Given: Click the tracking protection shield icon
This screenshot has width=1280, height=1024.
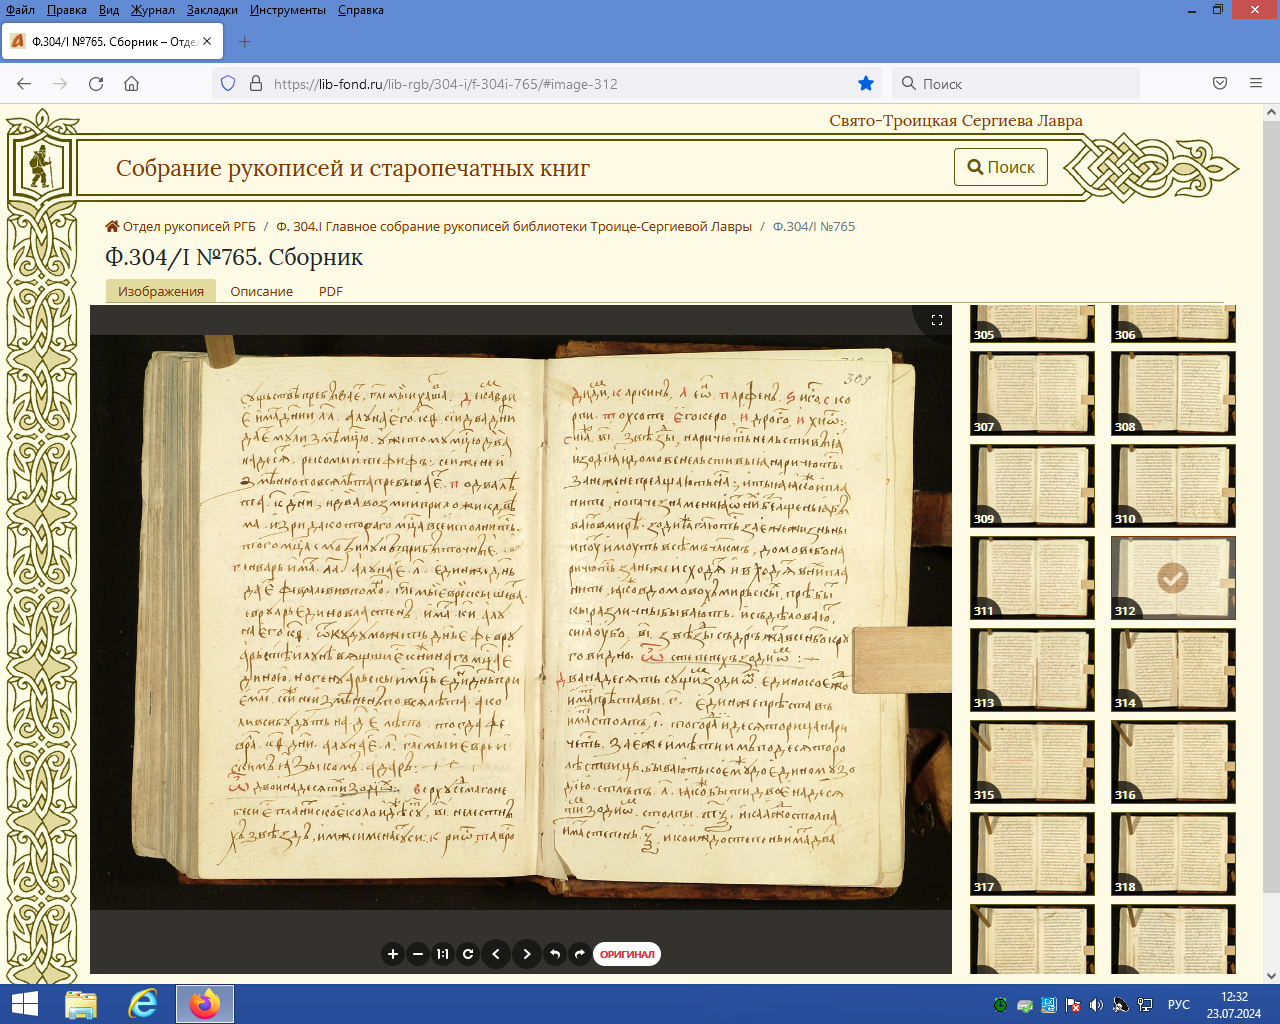Looking at the screenshot, I should 228,84.
